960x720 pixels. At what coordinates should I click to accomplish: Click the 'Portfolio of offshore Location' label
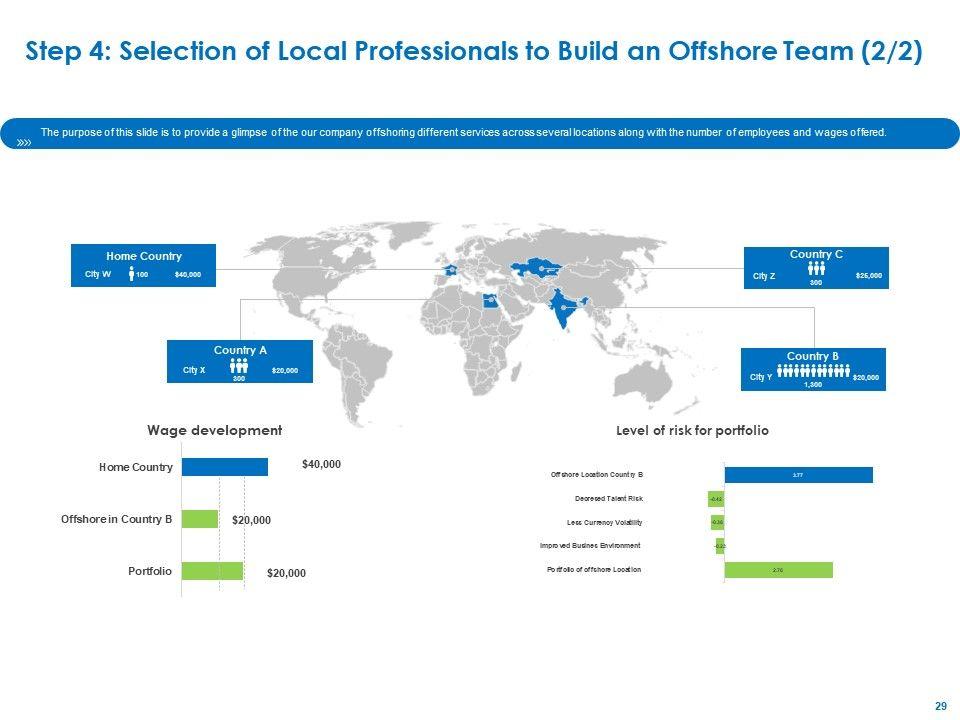point(594,569)
